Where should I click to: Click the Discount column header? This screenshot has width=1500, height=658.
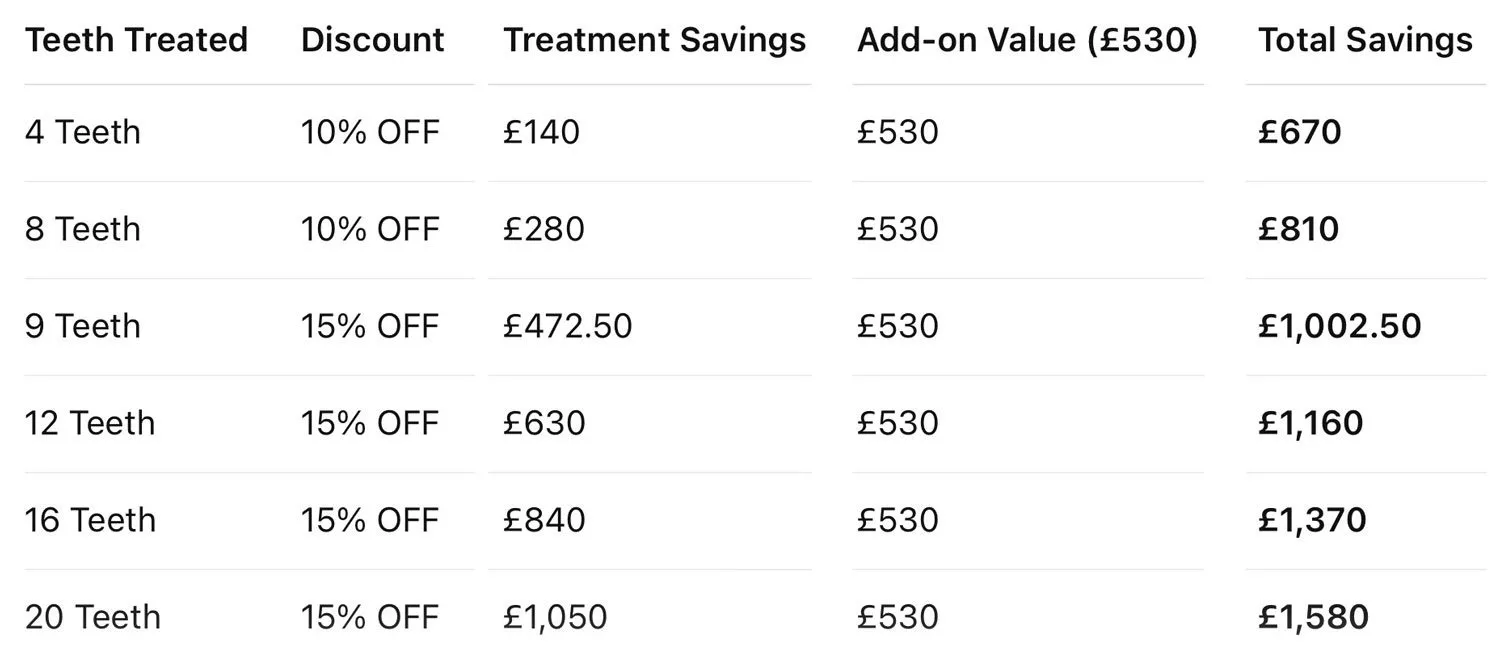pos(372,40)
